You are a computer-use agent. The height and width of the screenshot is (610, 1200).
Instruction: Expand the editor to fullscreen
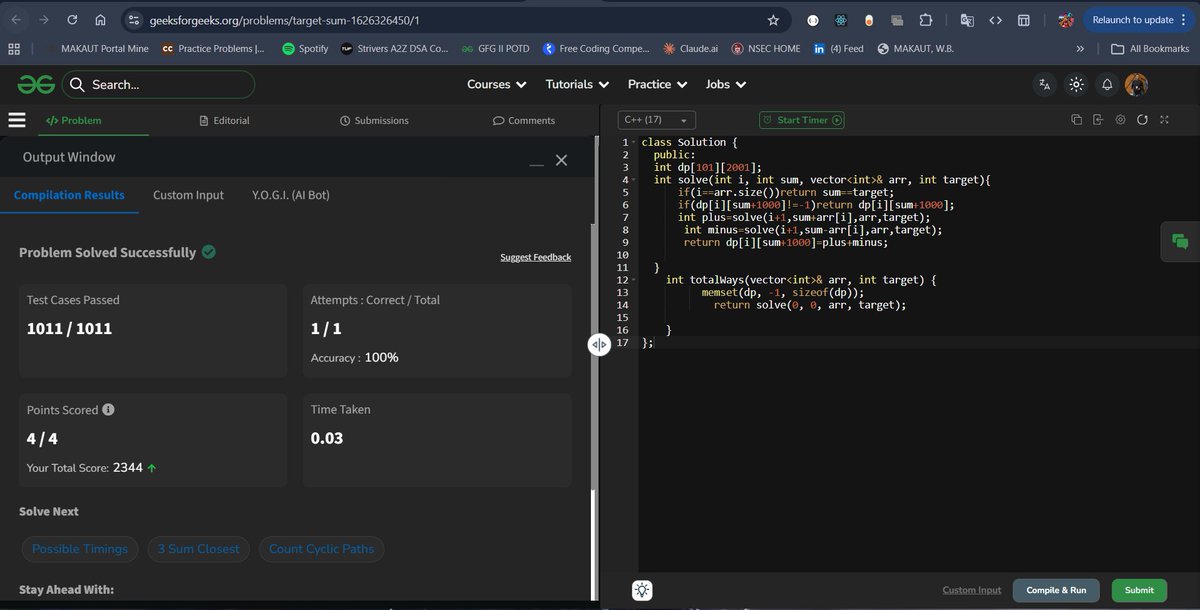point(1164,120)
